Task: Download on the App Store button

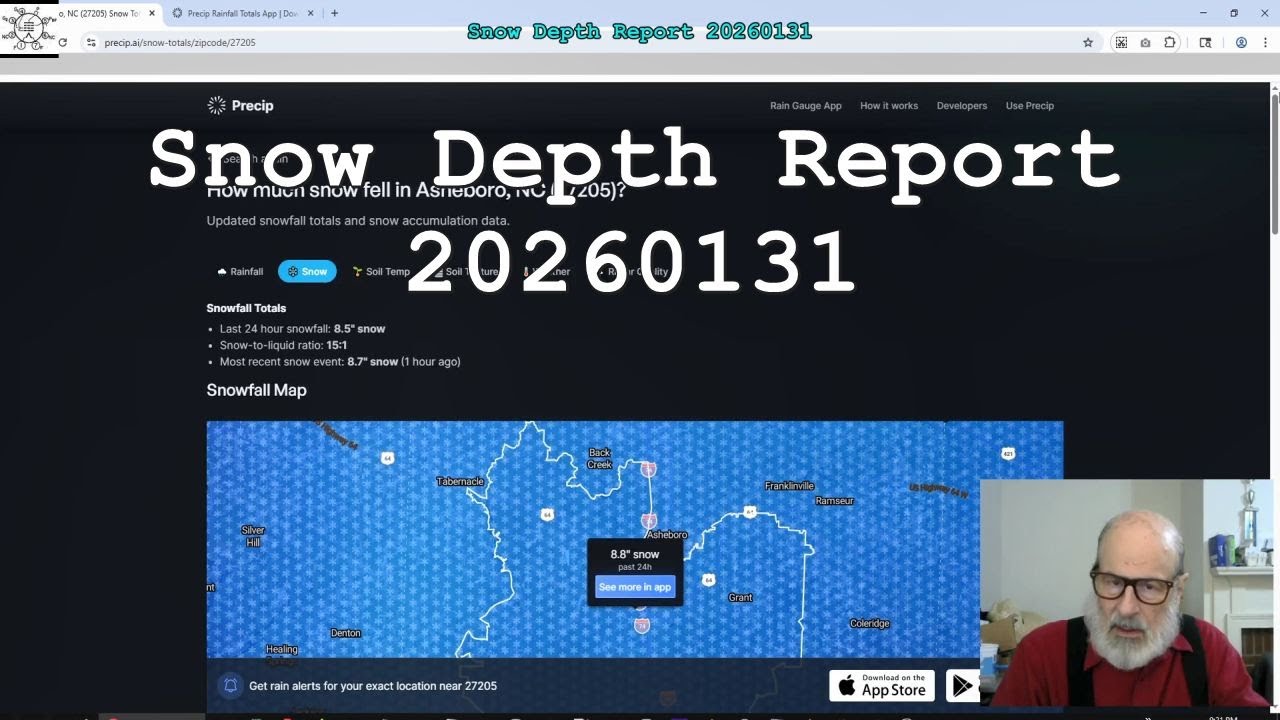Action: [882, 685]
